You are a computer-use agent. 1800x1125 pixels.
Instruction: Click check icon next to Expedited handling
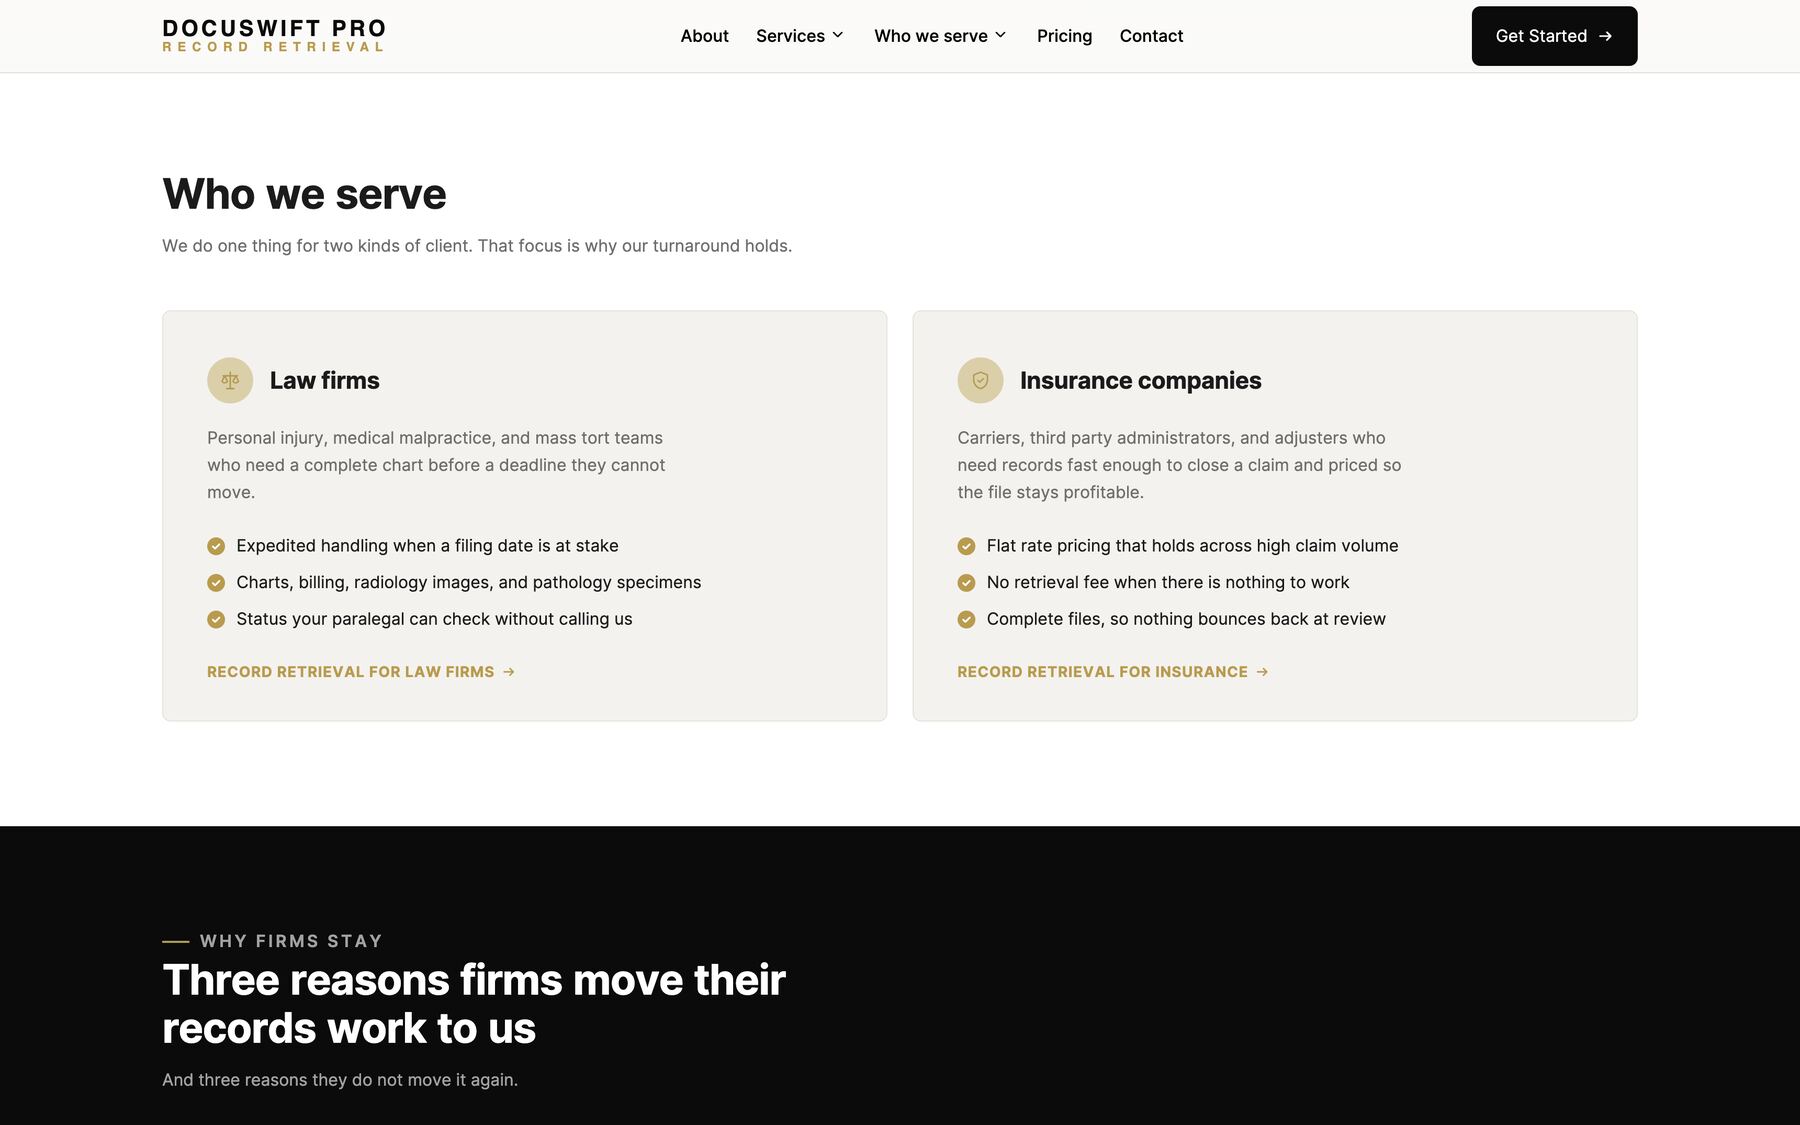pos(216,546)
